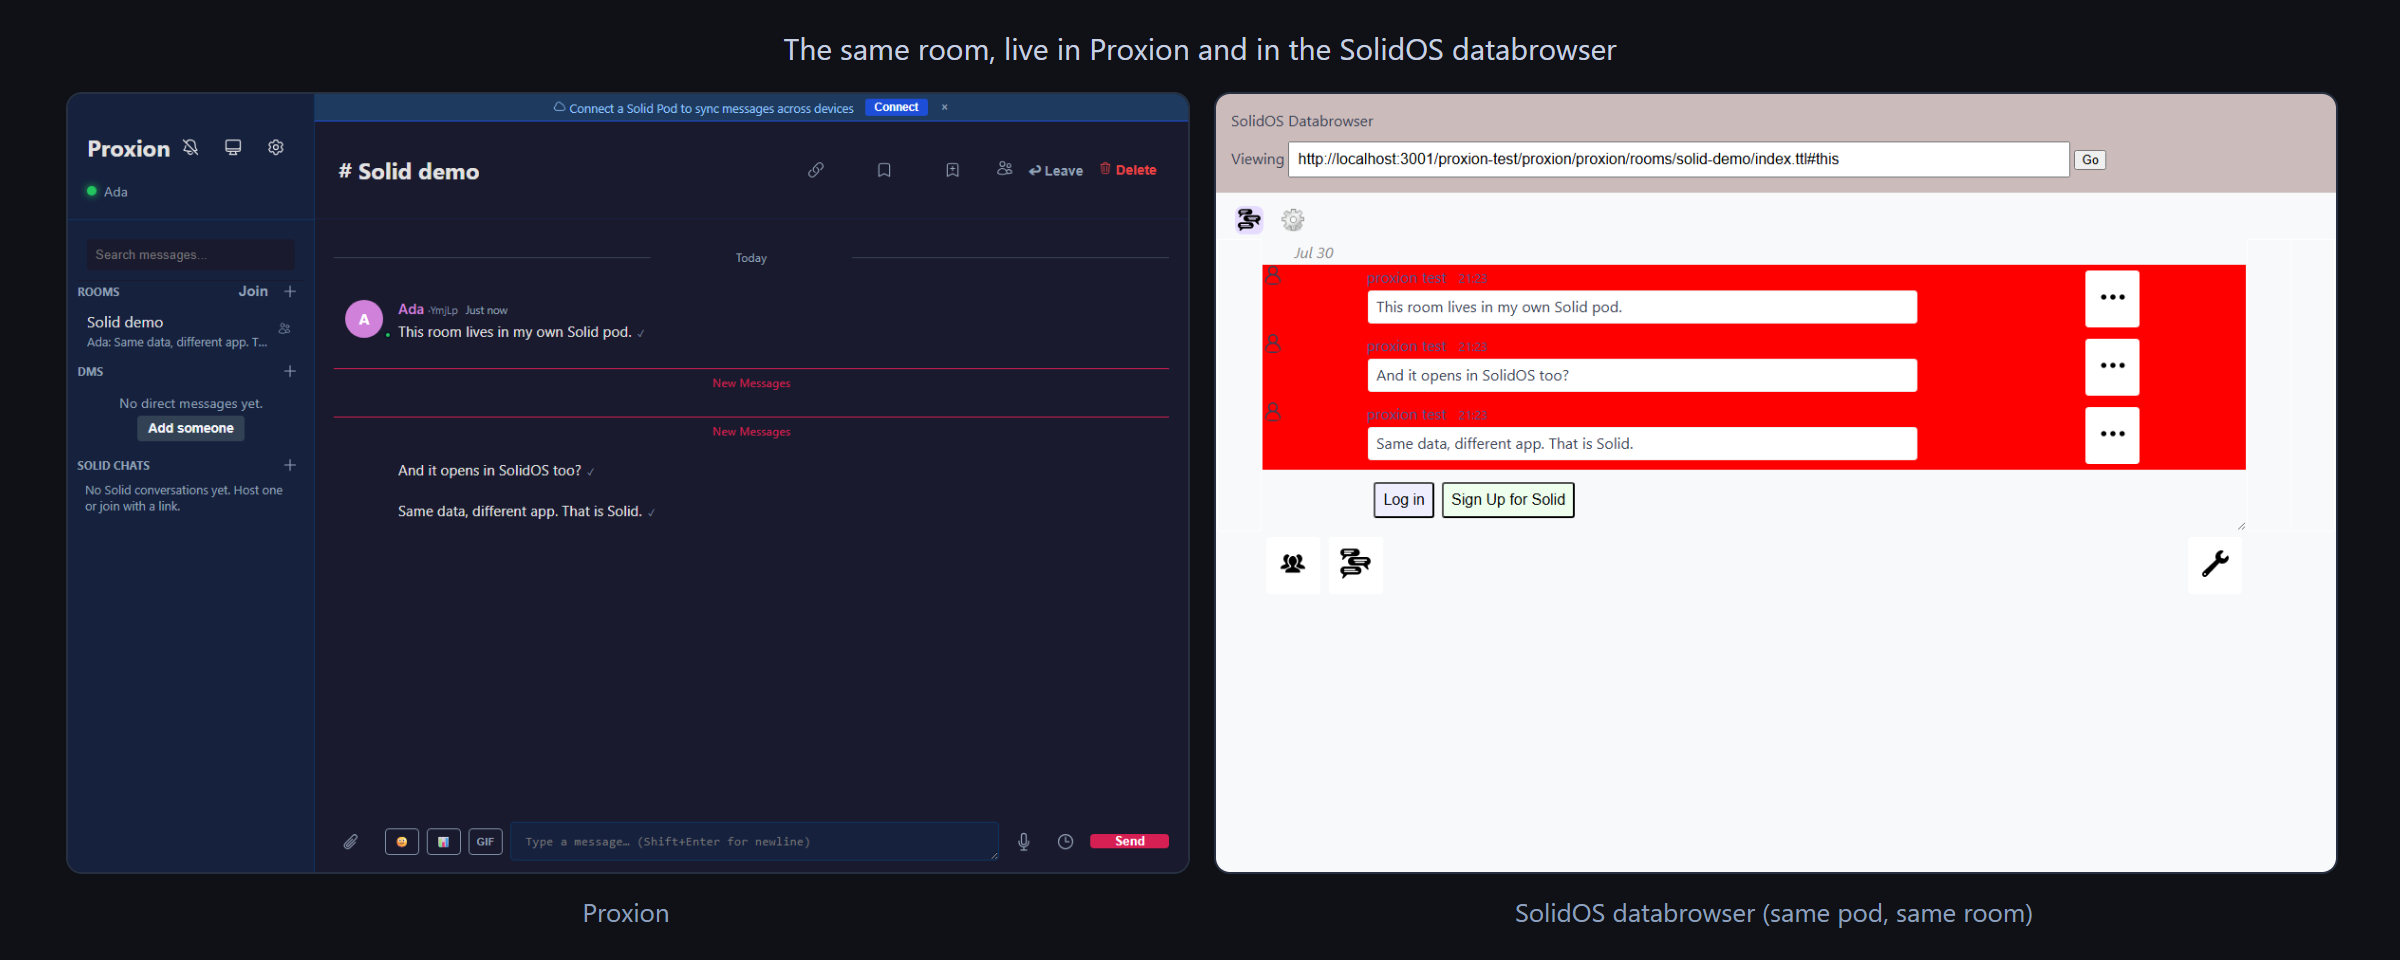2400x960 pixels.
Task: Send the message
Action: (1130, 841)
